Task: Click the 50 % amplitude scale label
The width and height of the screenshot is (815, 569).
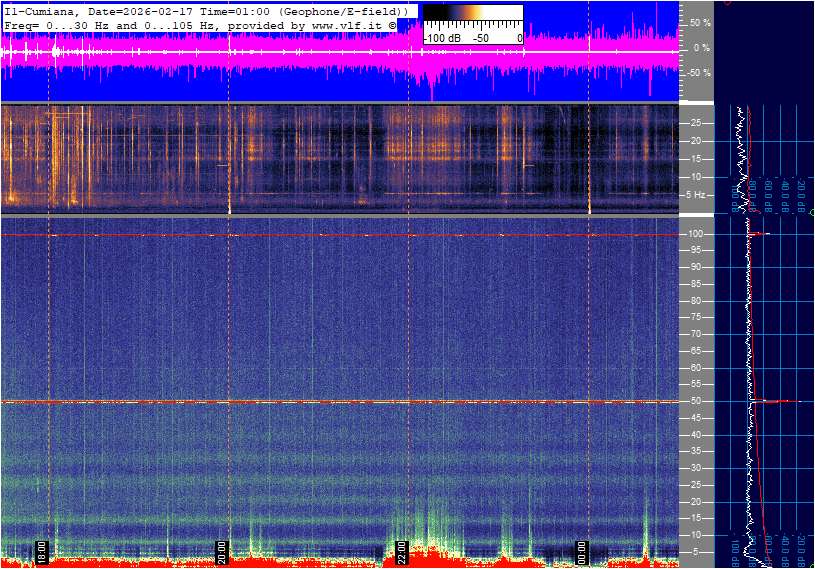Action: pyautogui.click(x=699, y=22)
